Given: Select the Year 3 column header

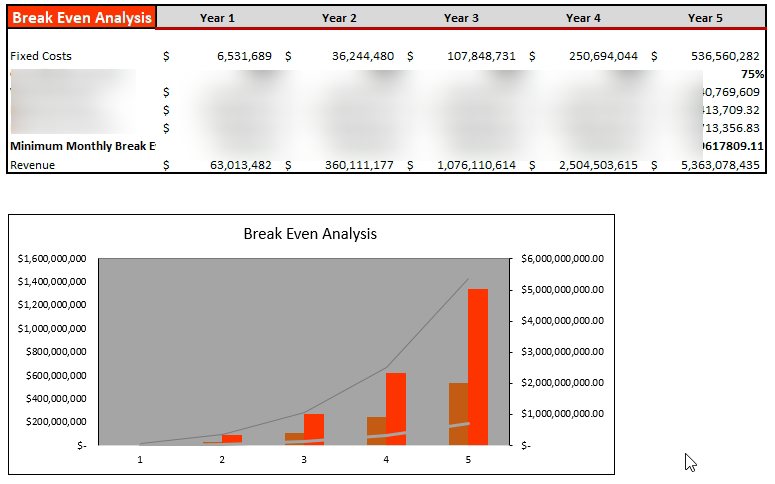Looking at the screenshot, I should 461,18.
